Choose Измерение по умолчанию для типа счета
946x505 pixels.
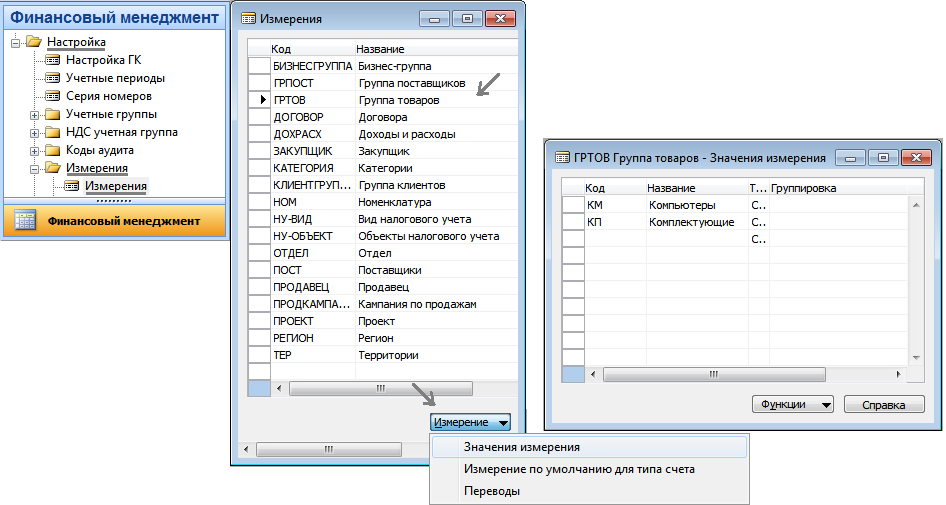pos(589,469)
